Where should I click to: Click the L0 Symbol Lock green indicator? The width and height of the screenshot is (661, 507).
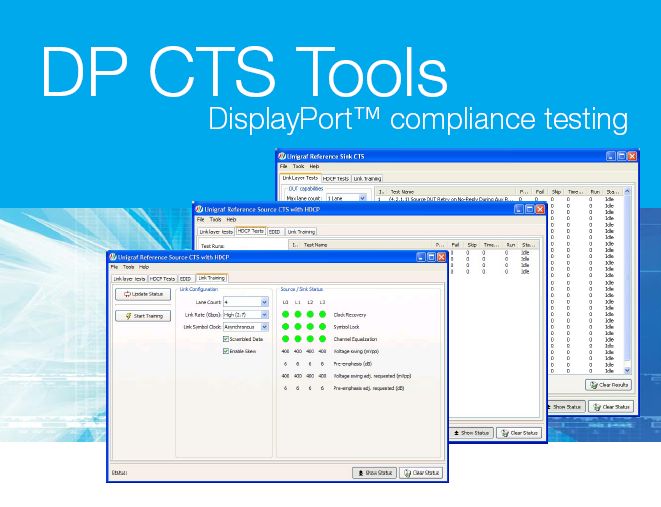(x=285, y=327)
